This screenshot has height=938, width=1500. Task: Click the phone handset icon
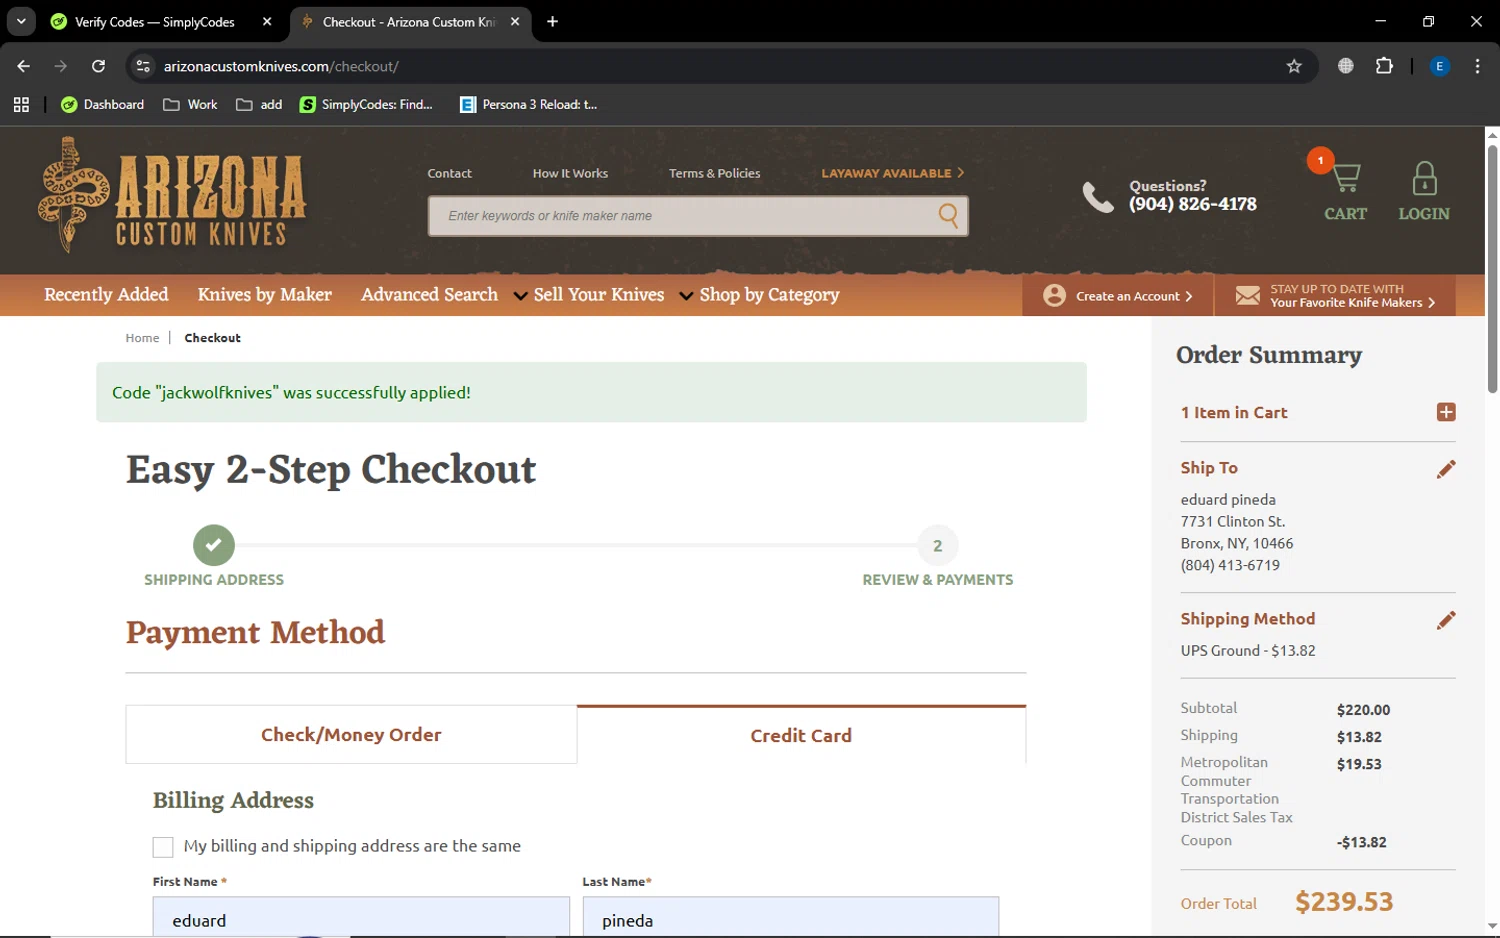click(x=1098, y=197)
